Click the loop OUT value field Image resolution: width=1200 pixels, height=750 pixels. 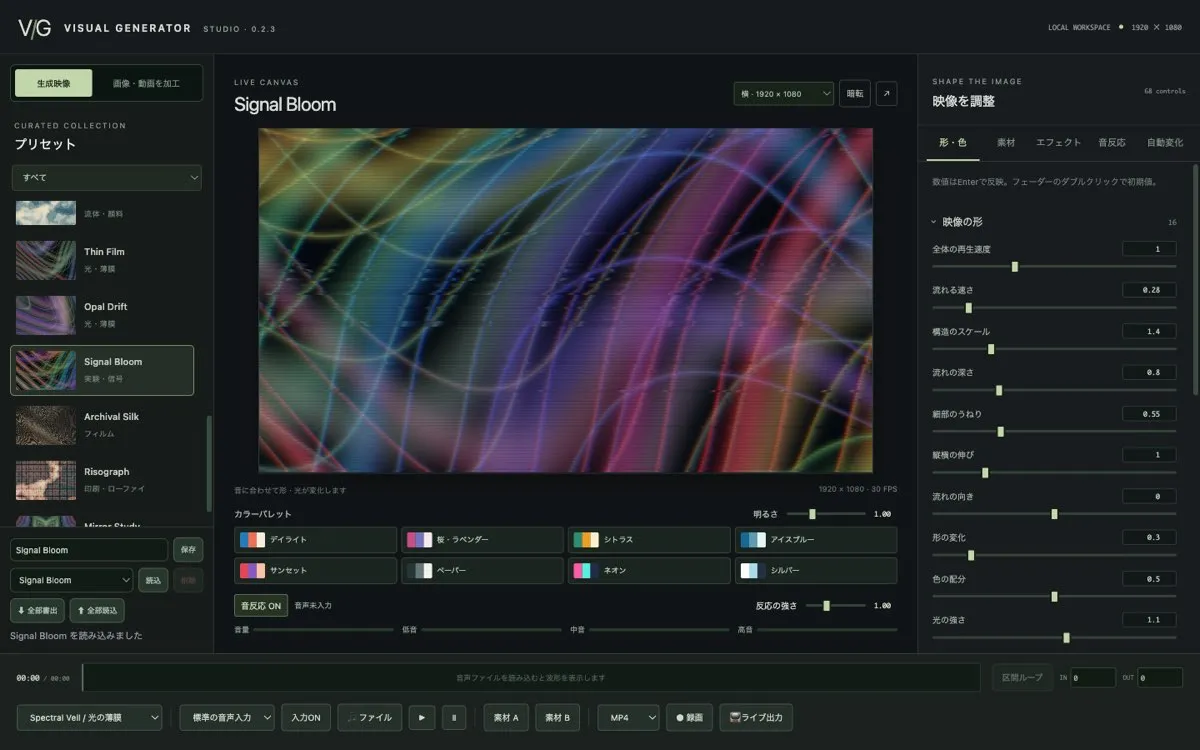(1160, 678)
